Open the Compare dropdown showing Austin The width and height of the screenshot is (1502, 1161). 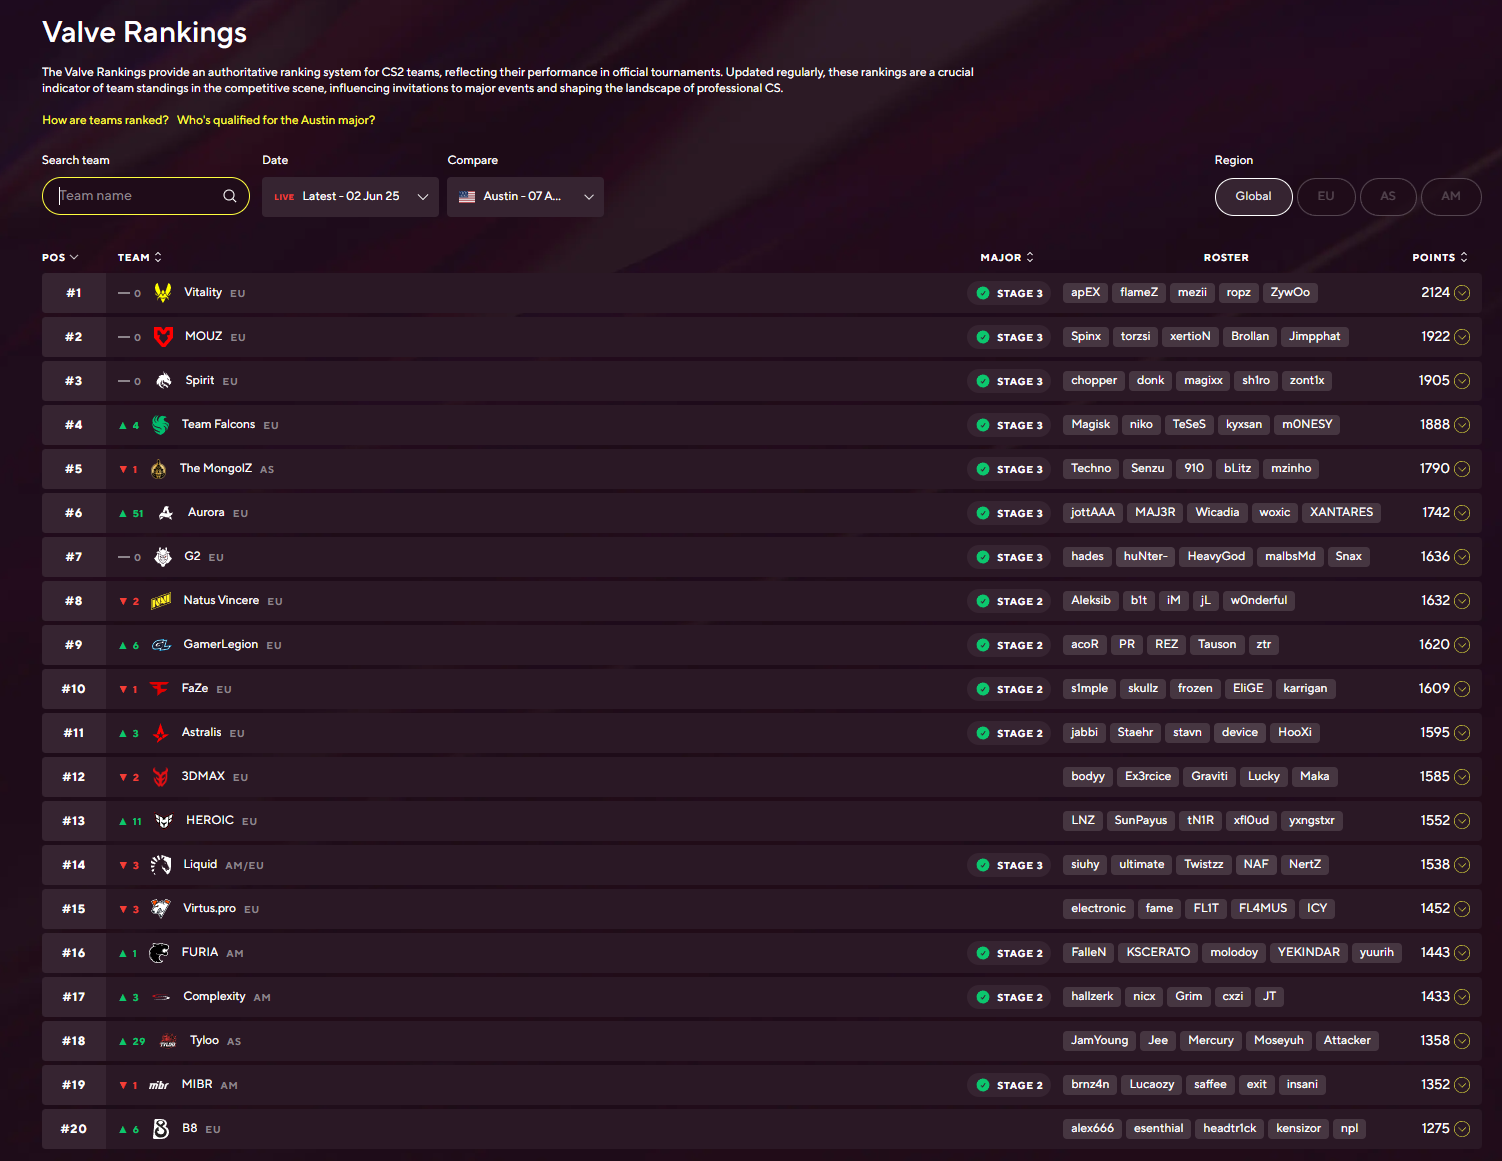525,197
